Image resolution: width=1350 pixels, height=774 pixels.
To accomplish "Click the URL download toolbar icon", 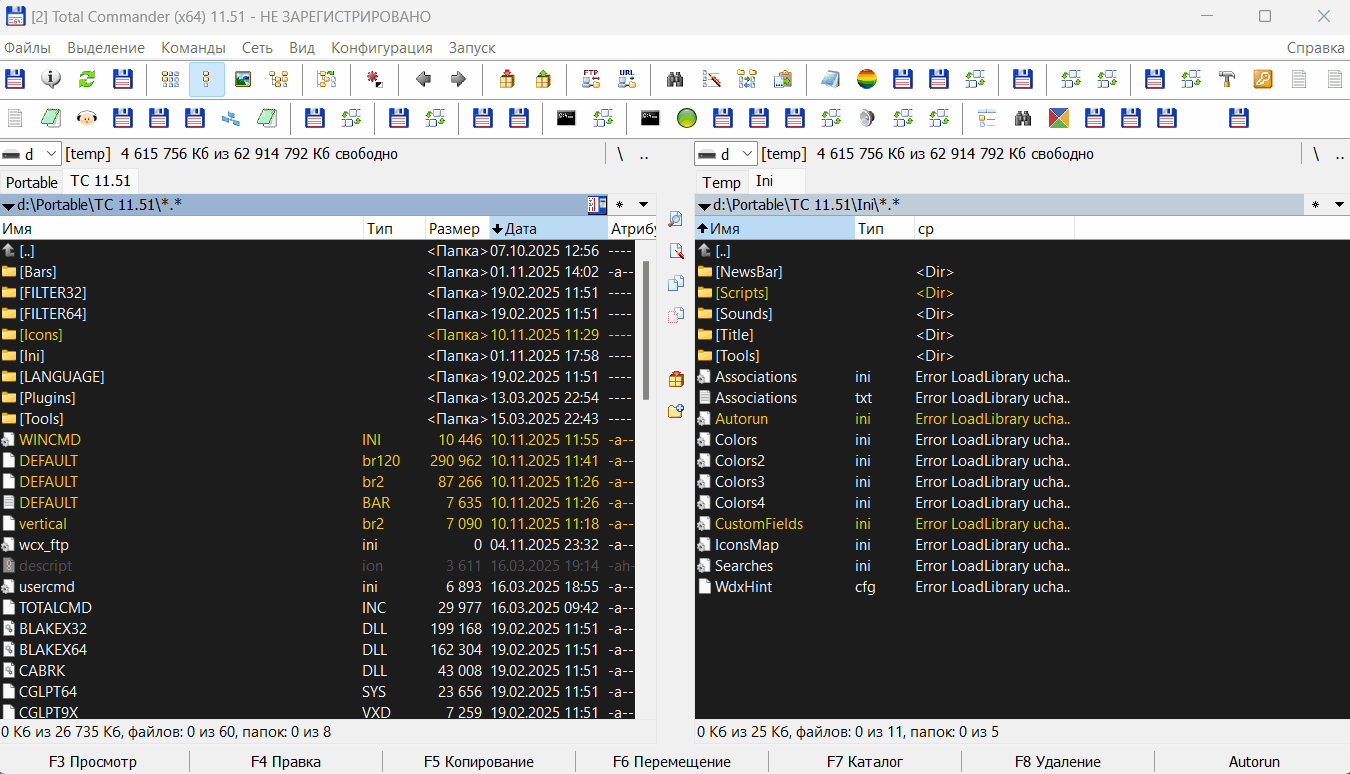I will click(x=627, y=79).
